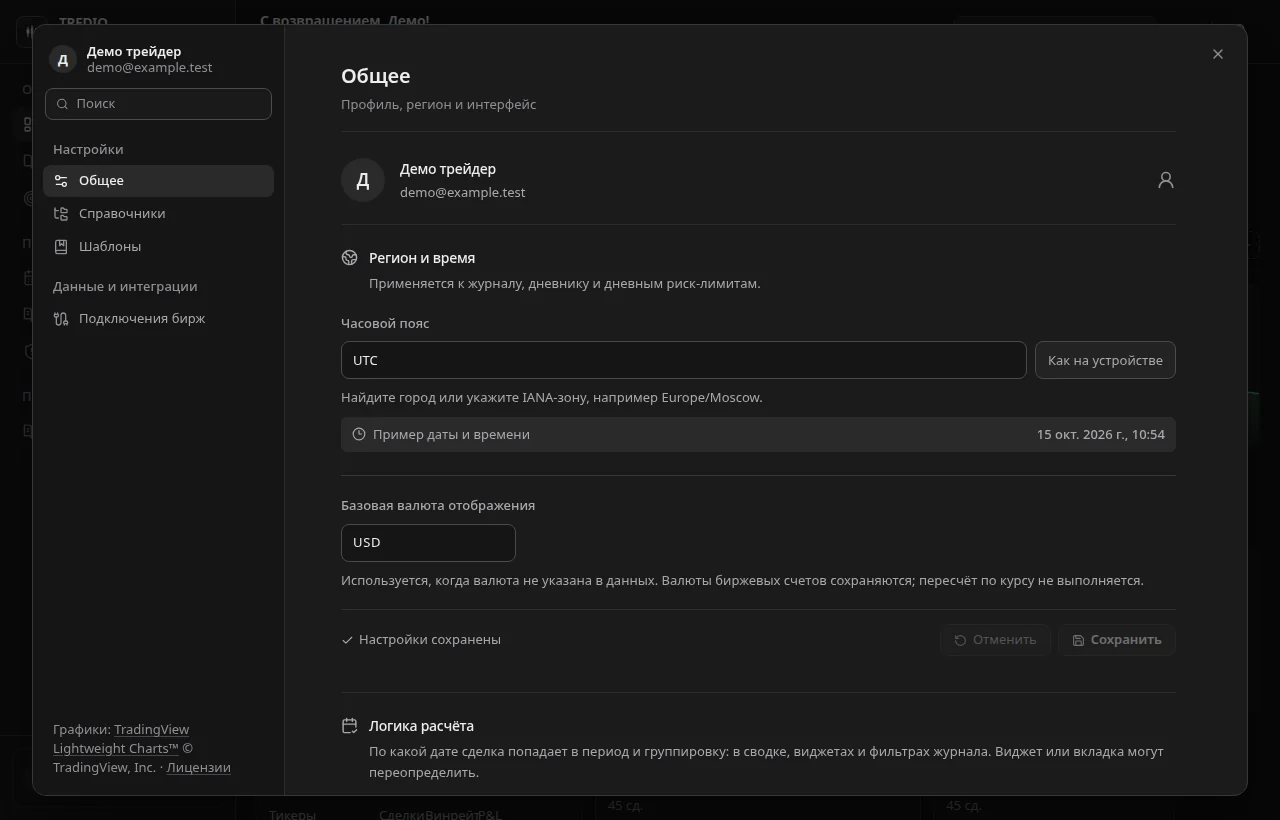
Task: Open the Лицензии link
Action: point(198,768)
